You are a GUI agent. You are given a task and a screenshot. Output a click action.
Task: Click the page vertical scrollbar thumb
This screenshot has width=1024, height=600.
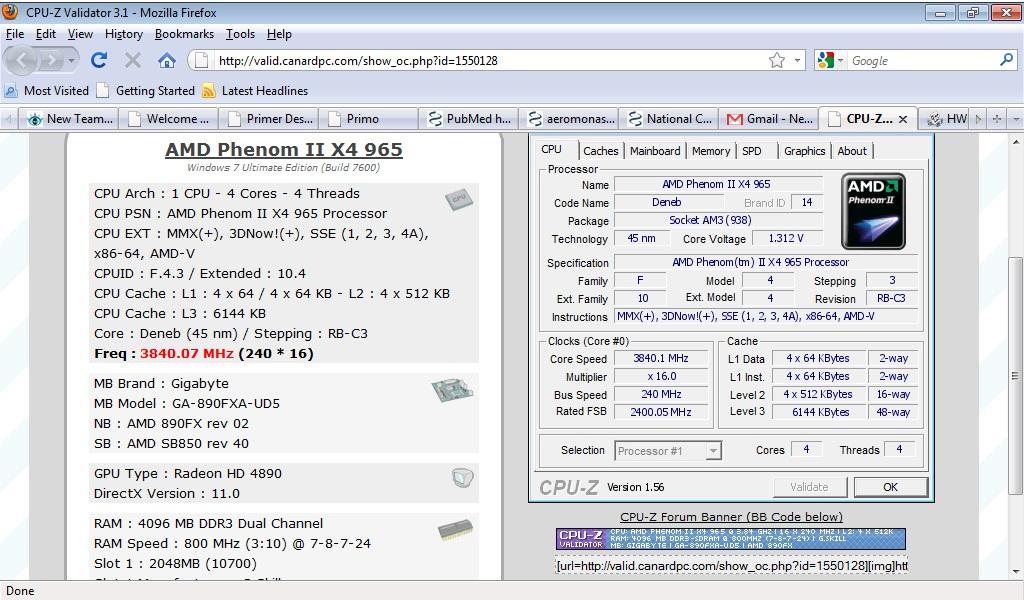click(x=1015, y=375)
